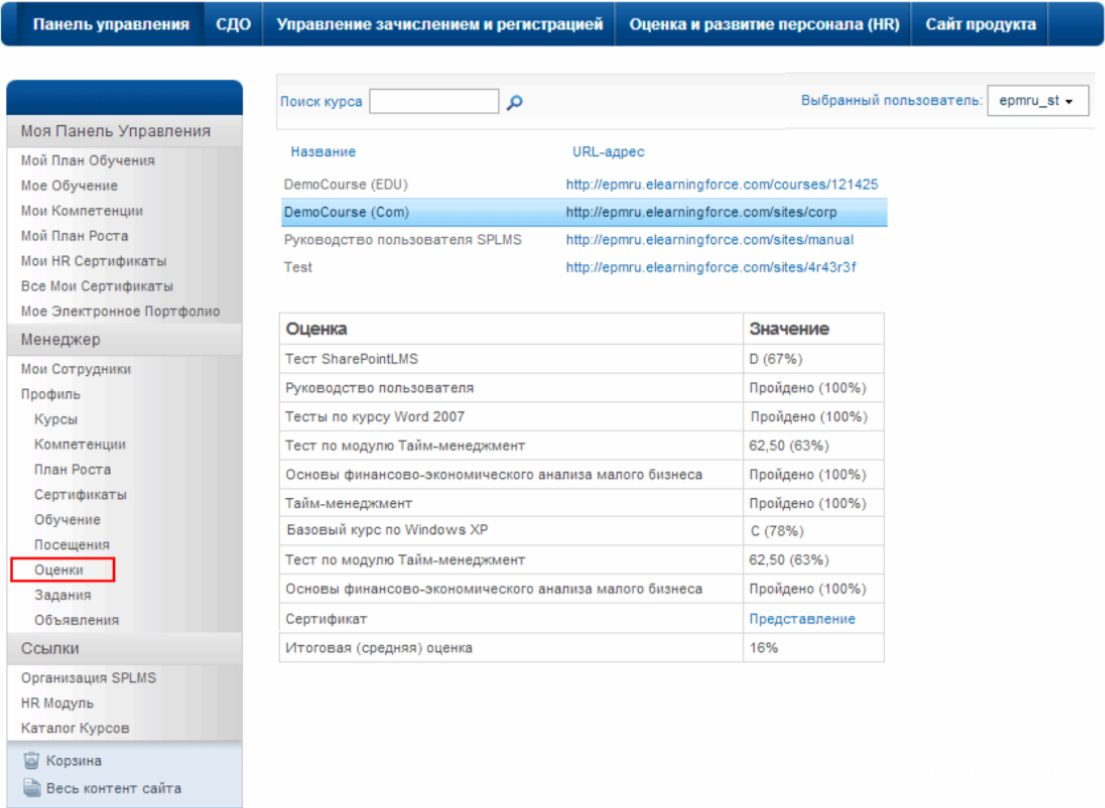Open План Роста under Профиль
This screenshot has width=1105, height=808.
(x=72, y=470)
